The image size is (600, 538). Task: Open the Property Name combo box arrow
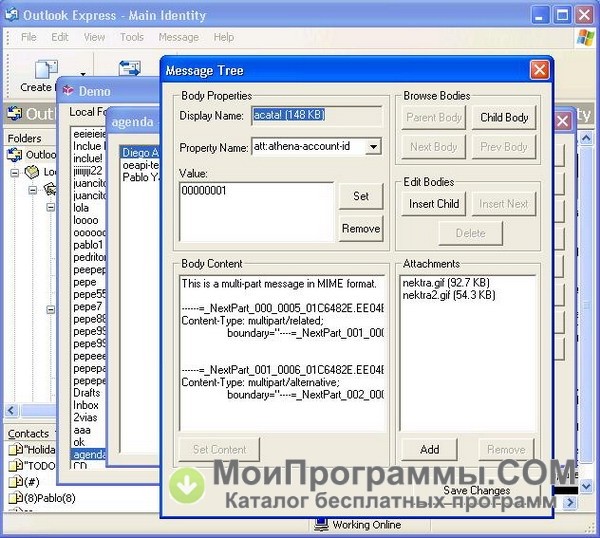pyautogui.click(x=373, y=147)
